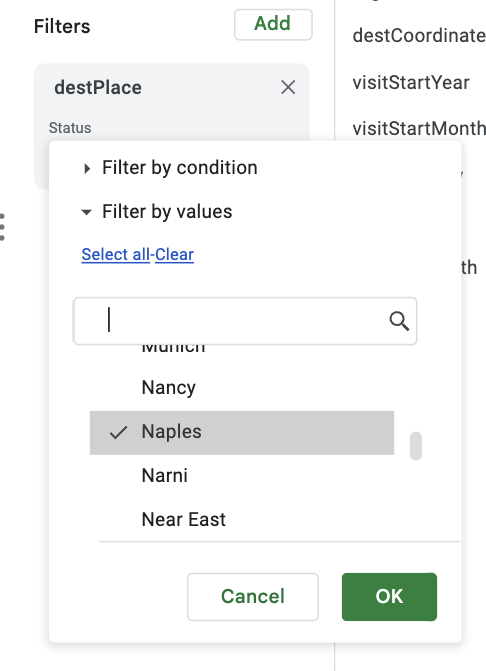486x671 pixels.
Task: Open the three-dot menu at left edge
Action: click(x=3, y=227)
